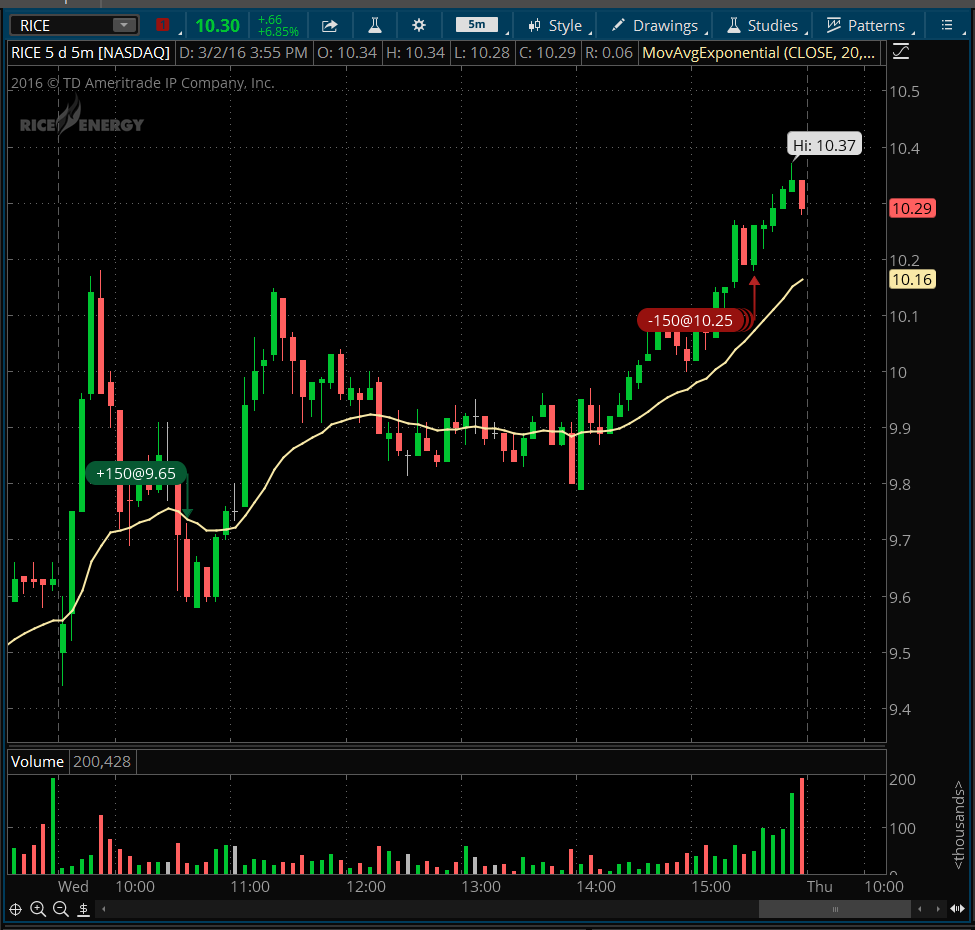Click the Hi: 10.37 high price bubble
The image size is (975, 930).
tap(825, 145)
